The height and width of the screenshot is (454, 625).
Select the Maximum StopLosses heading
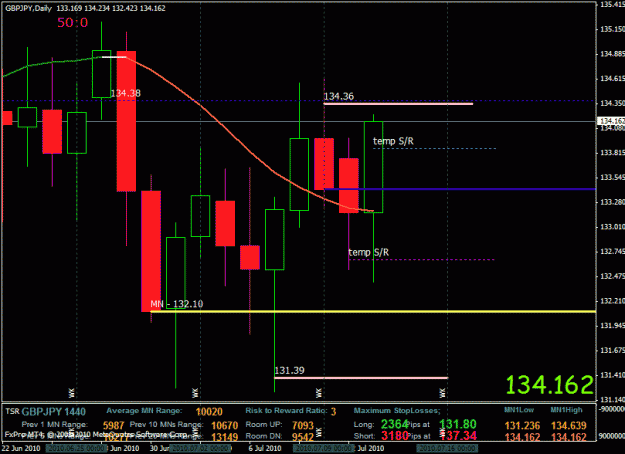(397, 411)
